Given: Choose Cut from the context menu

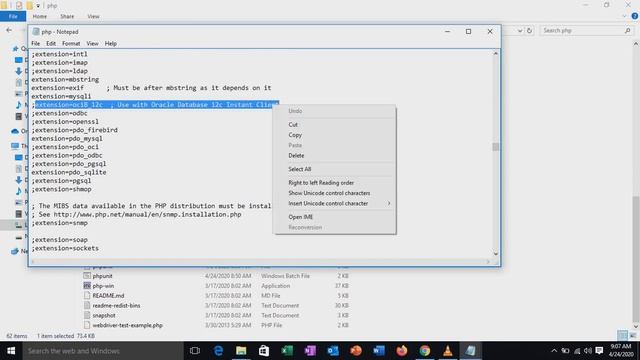Looking at the screenshot, I should pos(335,124).
